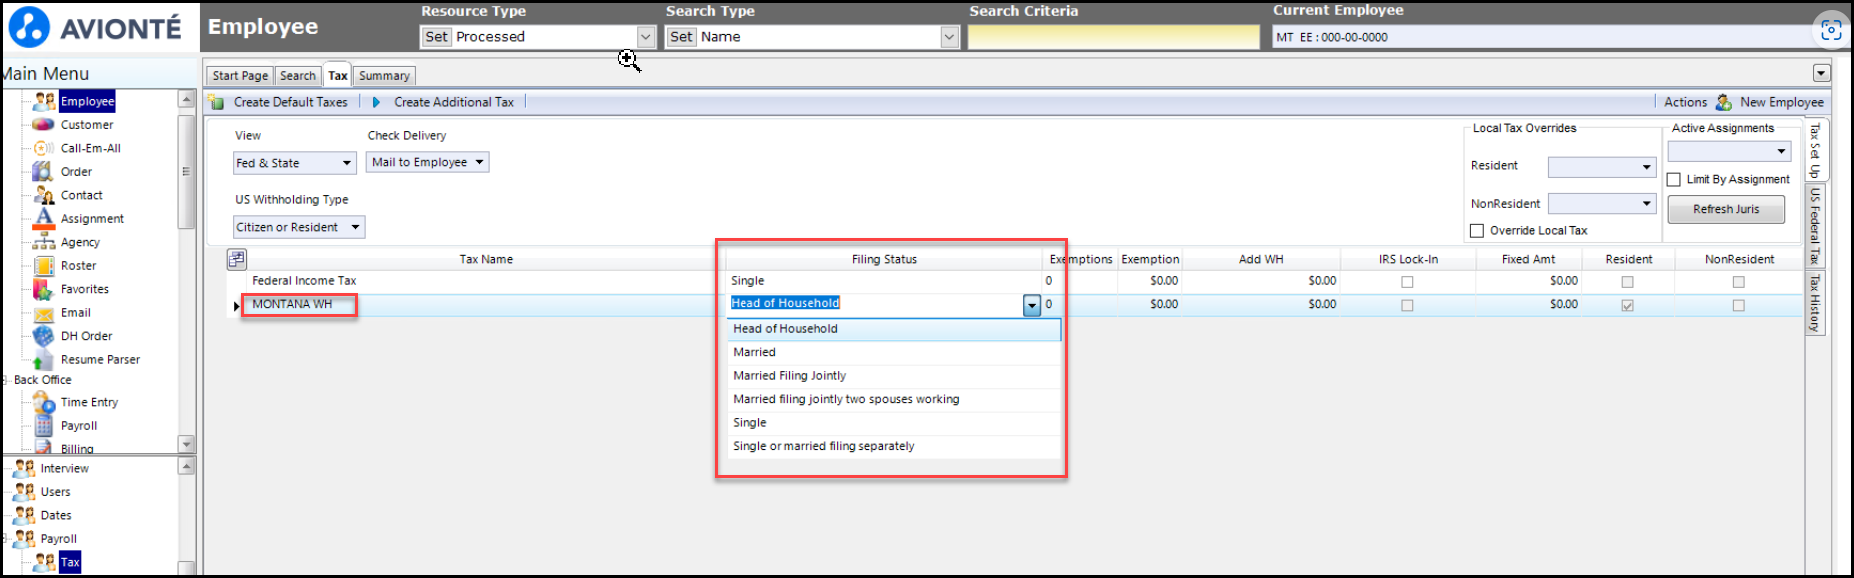Click the tab list dropdown button at right
1854x578 pixels.
pos(1821,73)
